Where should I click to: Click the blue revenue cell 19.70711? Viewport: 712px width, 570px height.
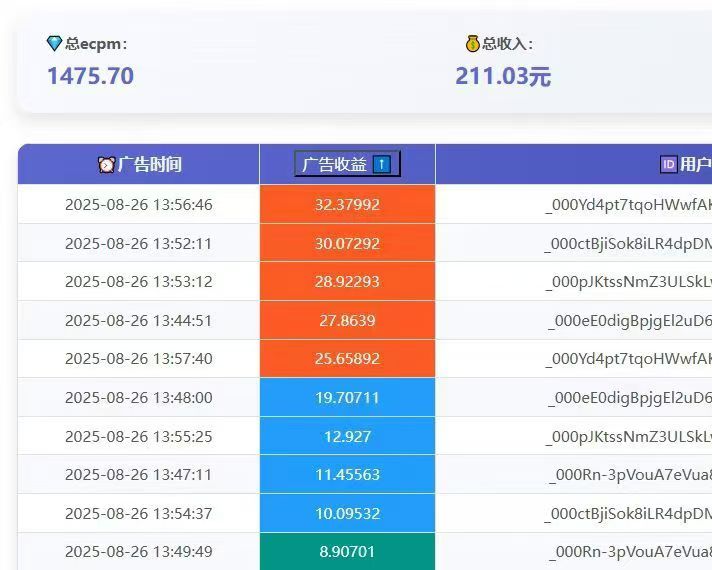[x=347, y=397]
